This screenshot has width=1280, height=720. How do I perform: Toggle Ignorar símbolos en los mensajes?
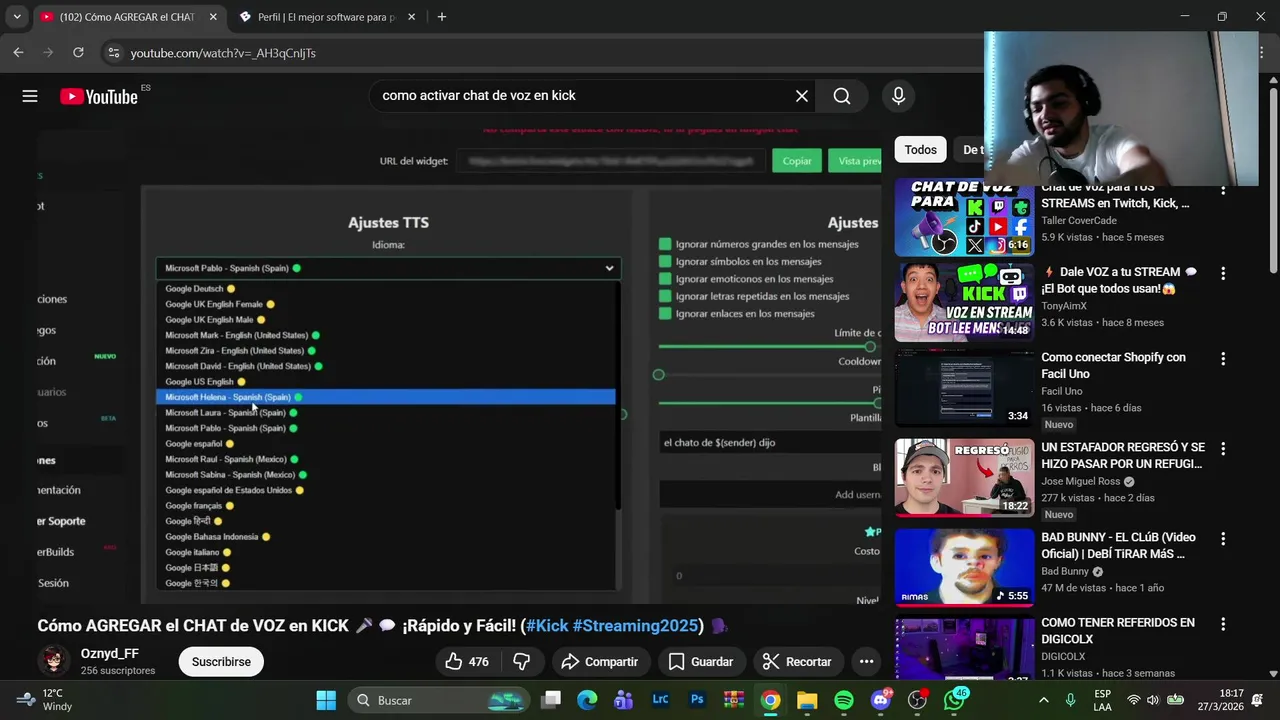coord(665,261)
